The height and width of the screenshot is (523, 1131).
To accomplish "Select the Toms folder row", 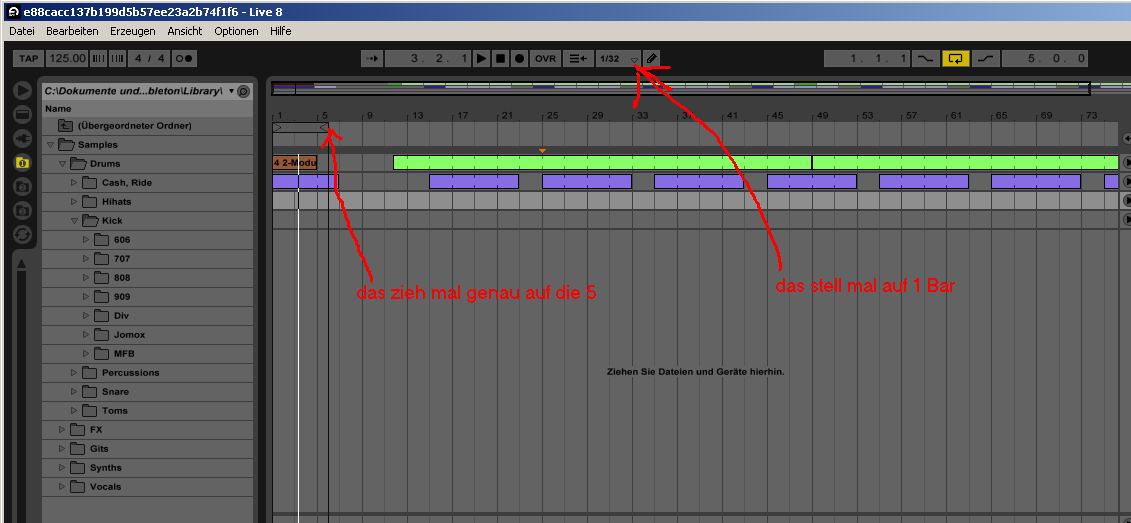I will (x=147, y=410).
